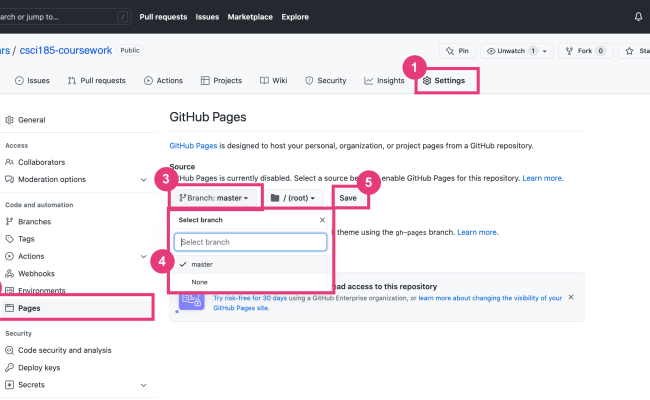Select Deploy keys in the sidebar

point(39,368)
